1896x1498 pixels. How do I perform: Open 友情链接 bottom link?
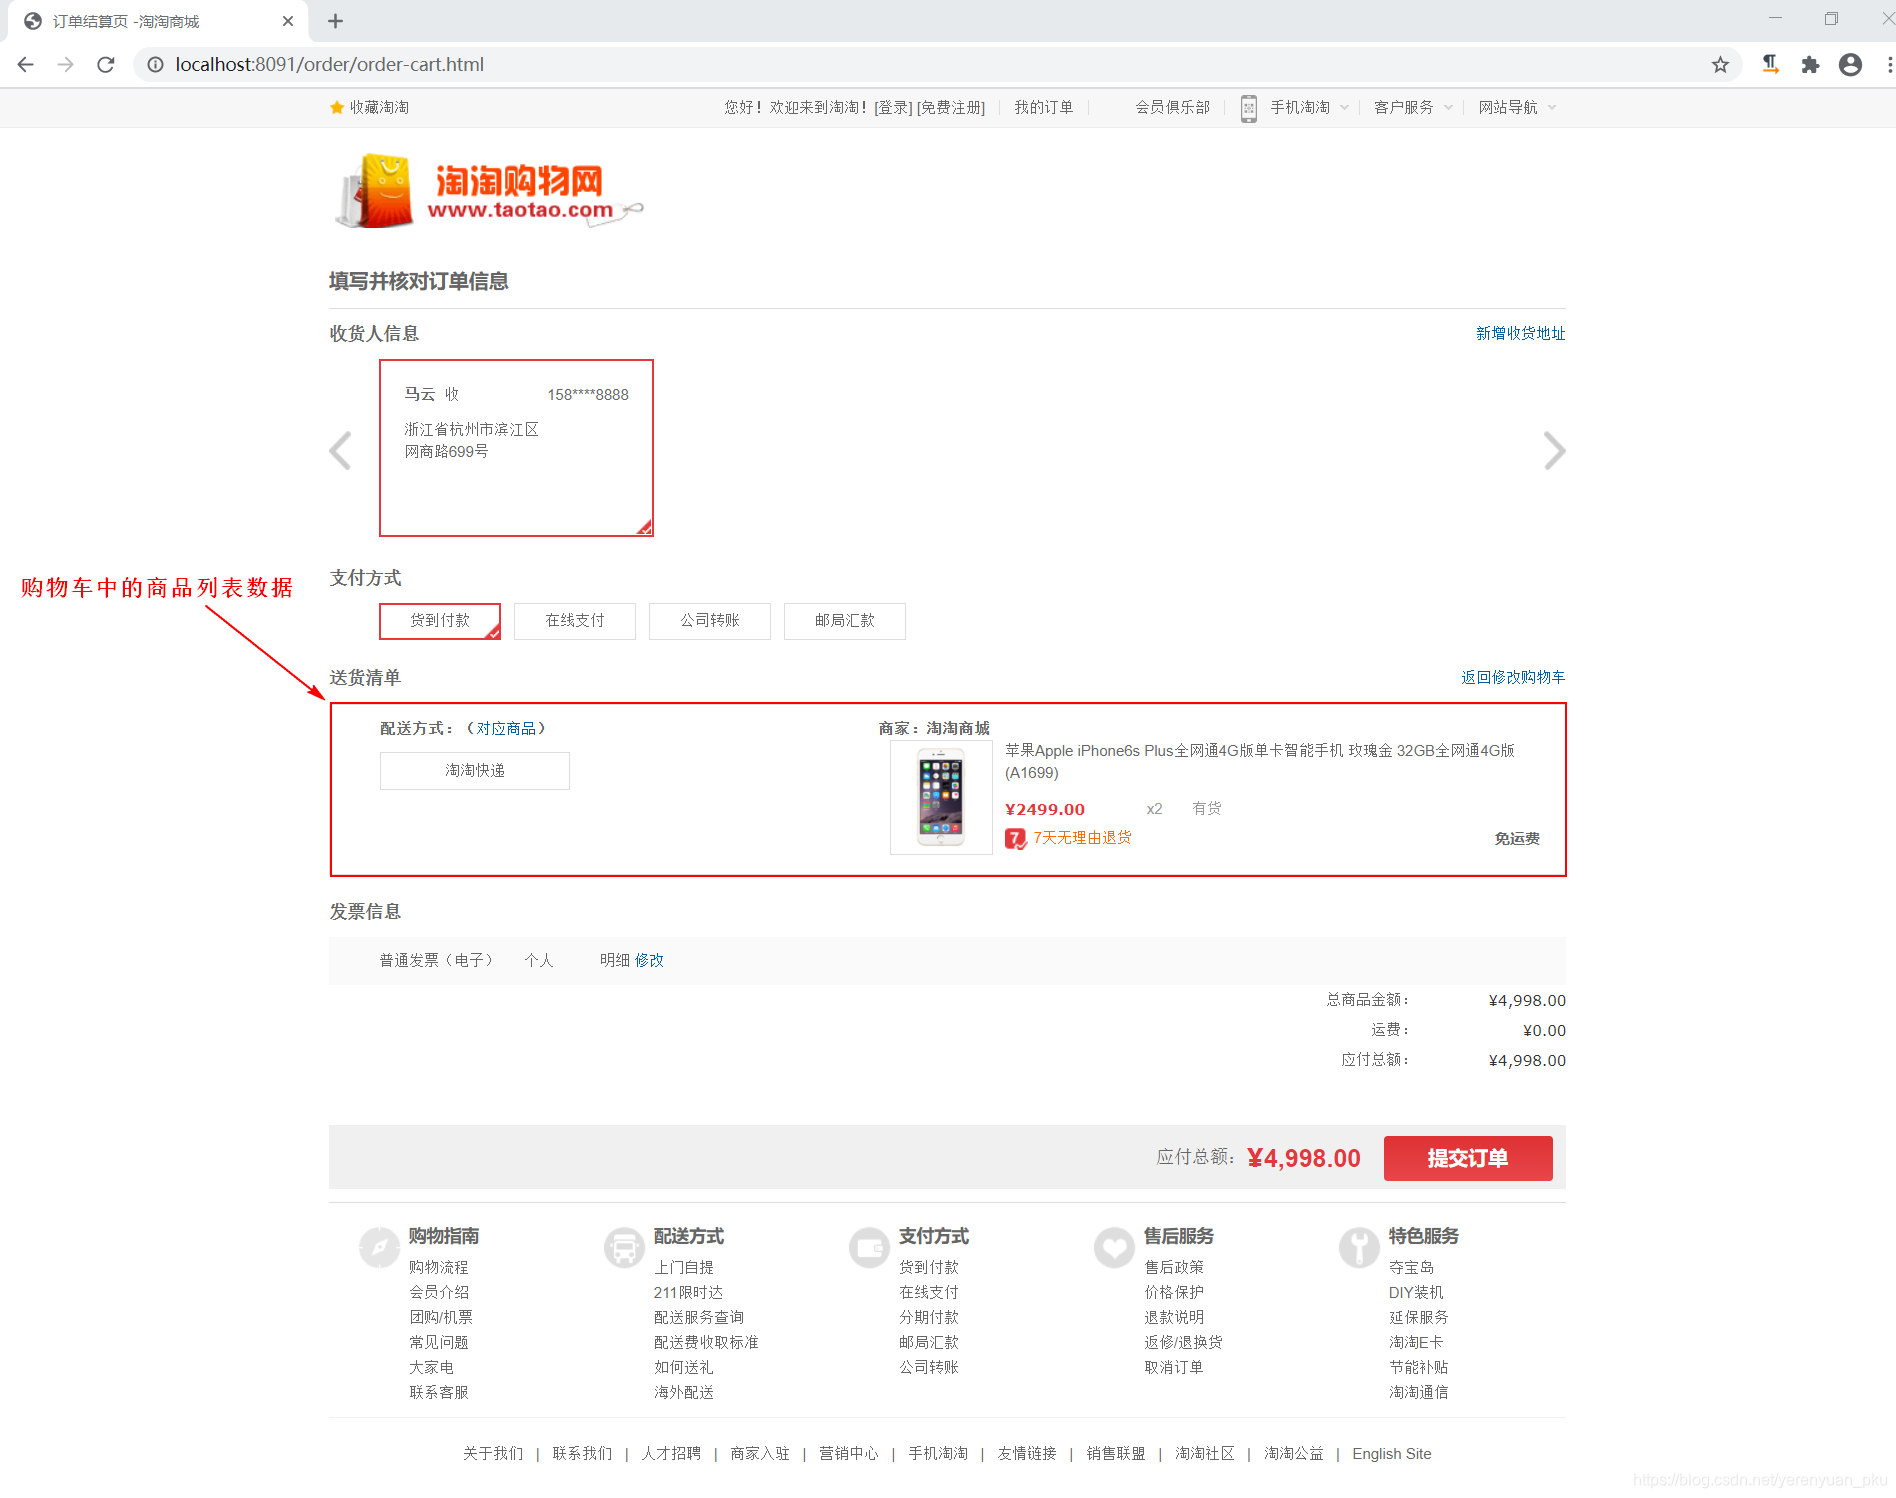tap(1027, 1454)
